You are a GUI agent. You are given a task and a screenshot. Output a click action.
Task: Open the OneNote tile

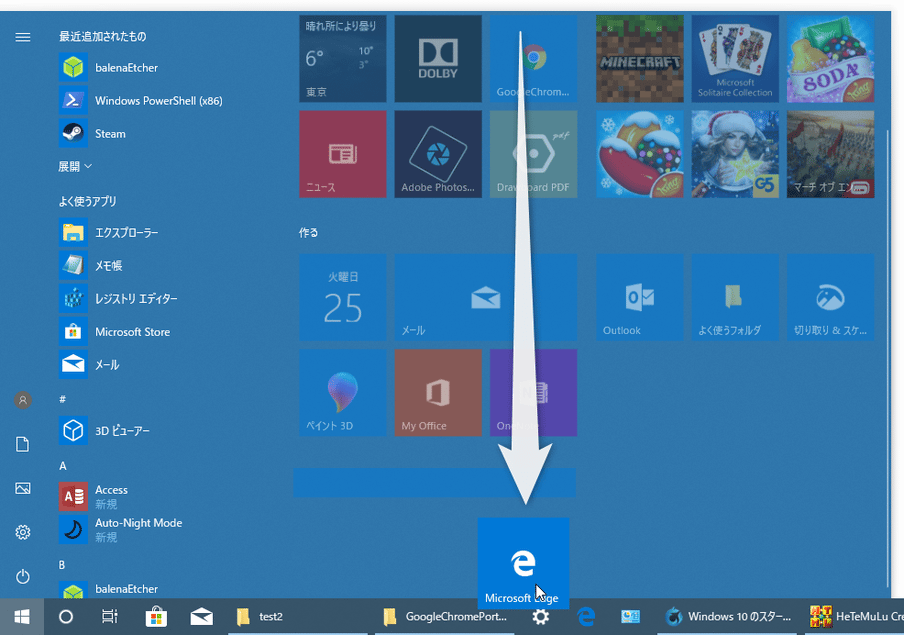click(533, 392)
